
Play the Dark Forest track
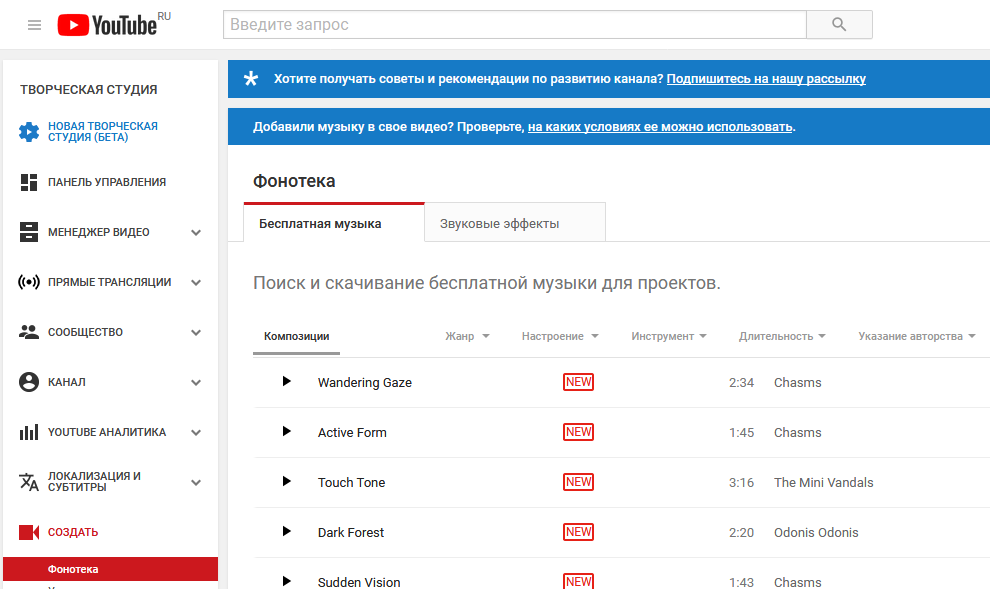pyautogui.click(x=287, y=532)
